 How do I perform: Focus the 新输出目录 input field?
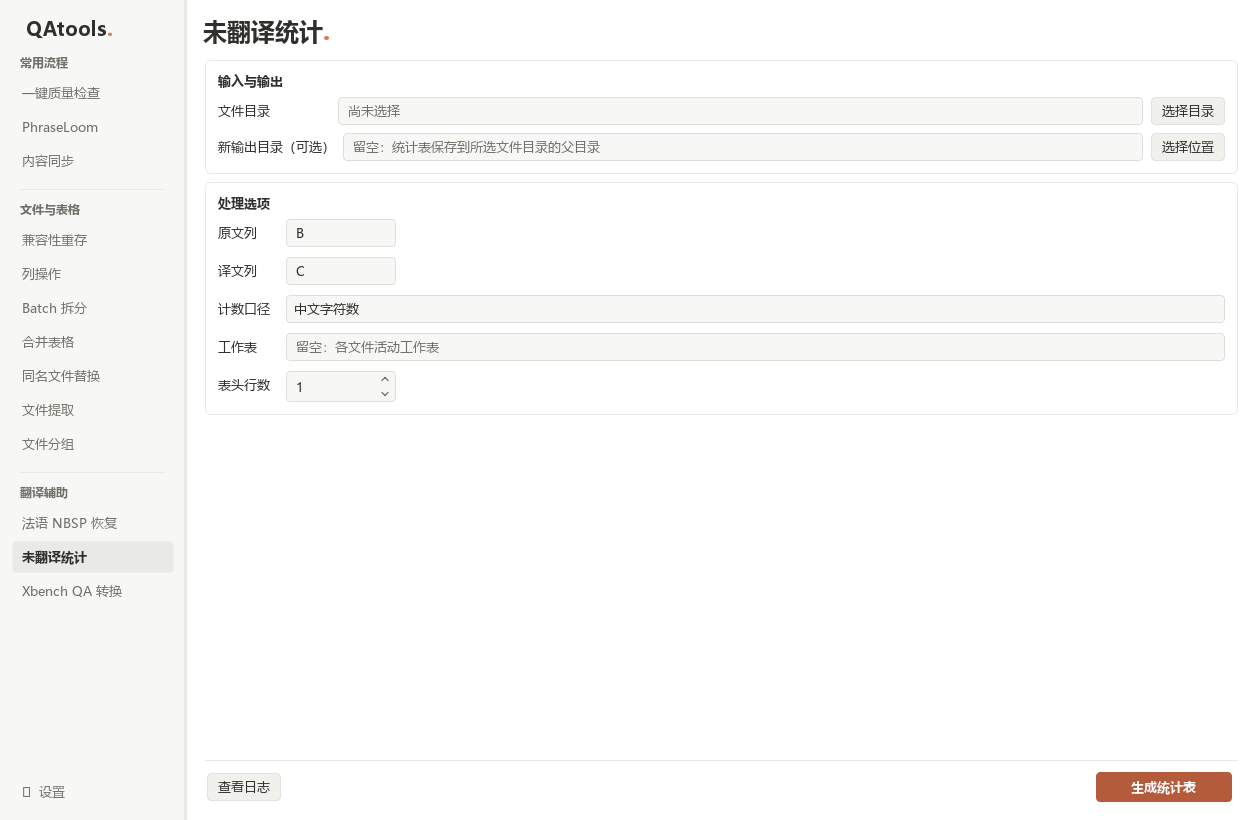[x=743, y=147]
